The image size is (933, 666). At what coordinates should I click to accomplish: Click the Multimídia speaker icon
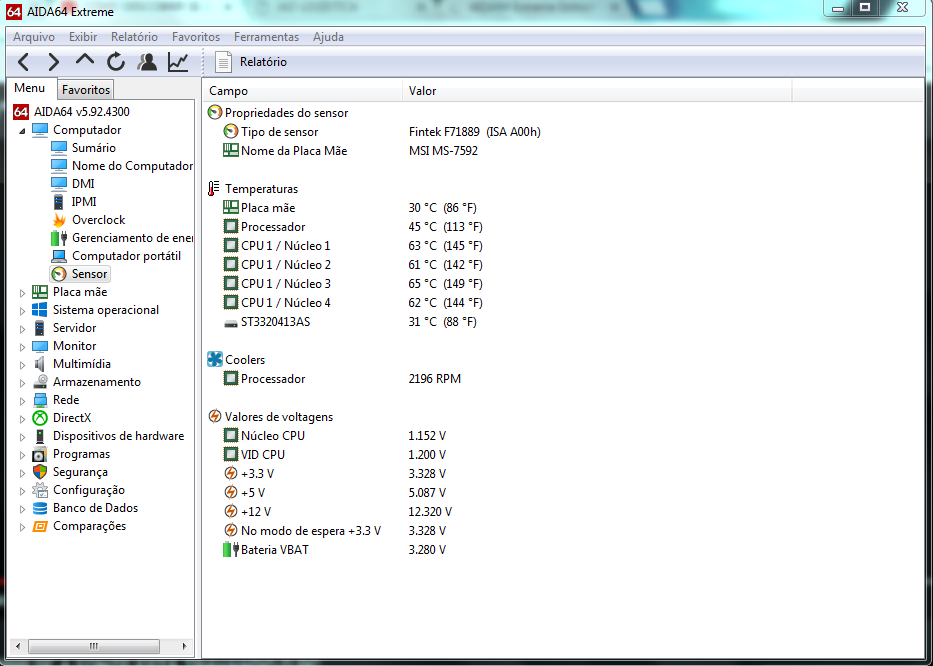tap(39, 364)
